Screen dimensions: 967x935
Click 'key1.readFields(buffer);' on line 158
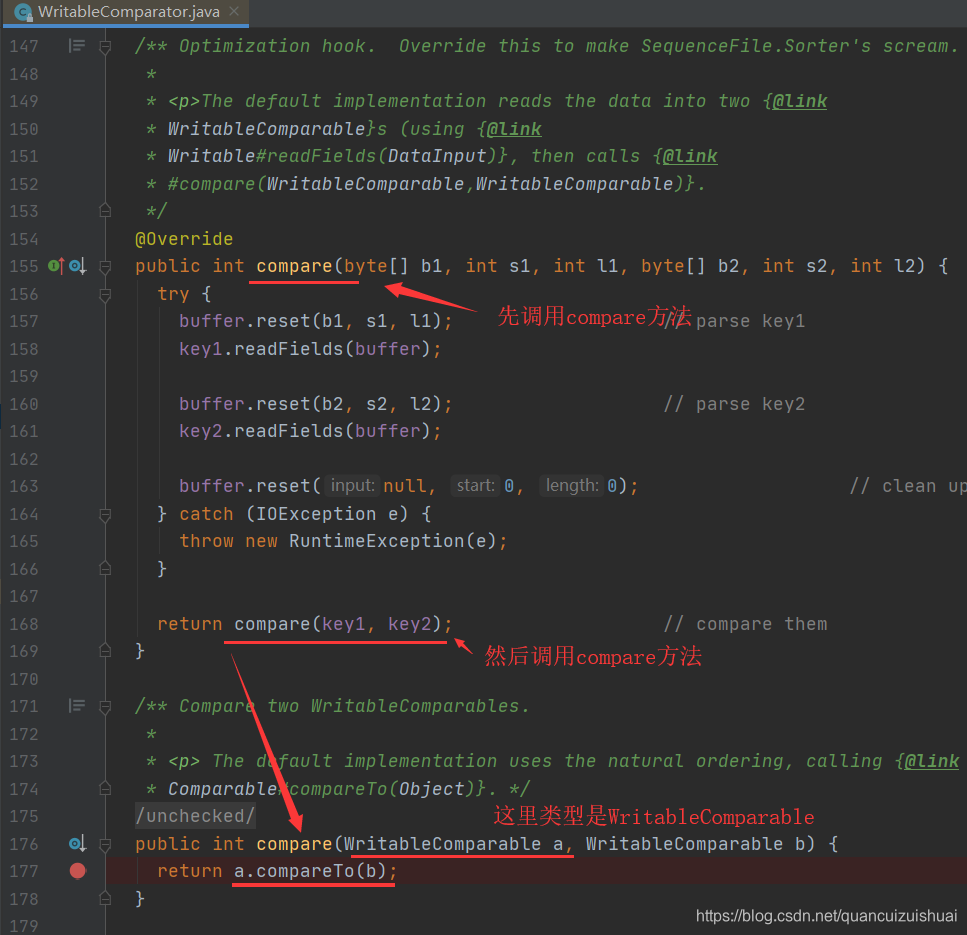(x=310, y=349)
